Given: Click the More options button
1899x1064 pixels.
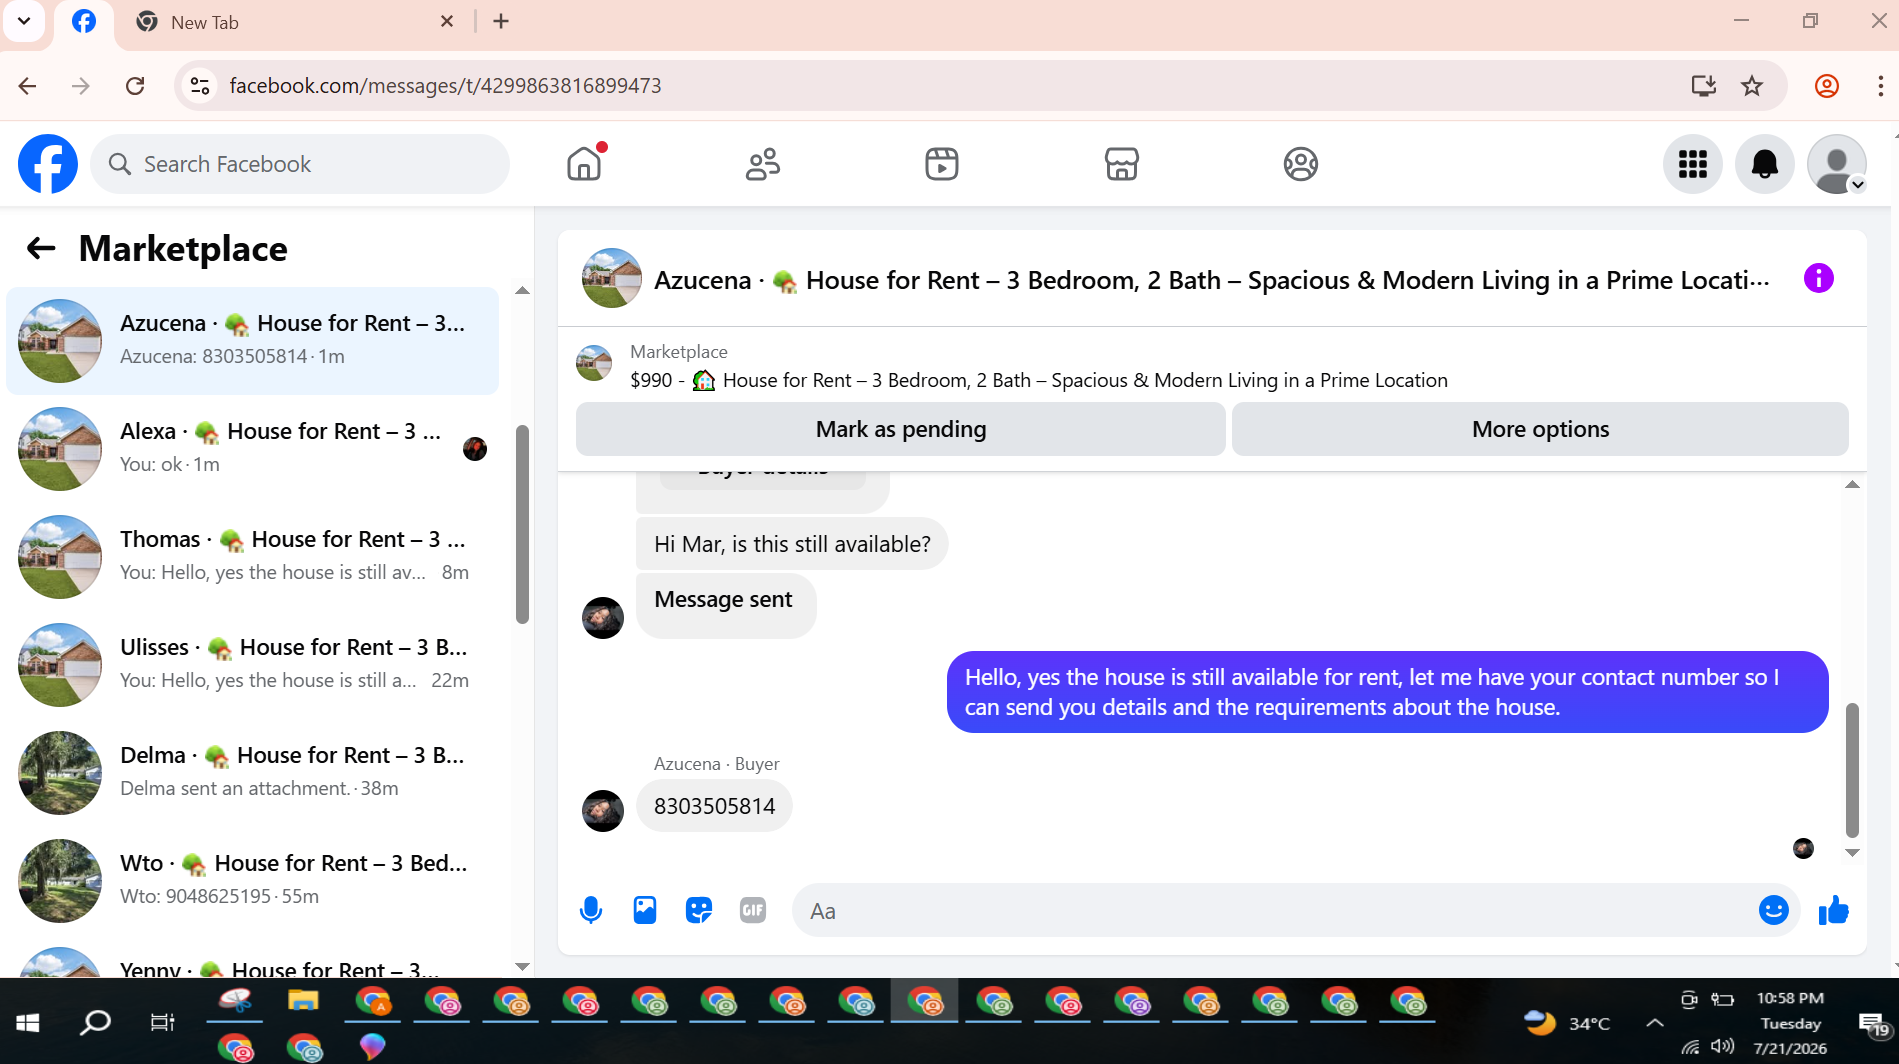Looking at the screenshot, I should [x=1540, y=429].
